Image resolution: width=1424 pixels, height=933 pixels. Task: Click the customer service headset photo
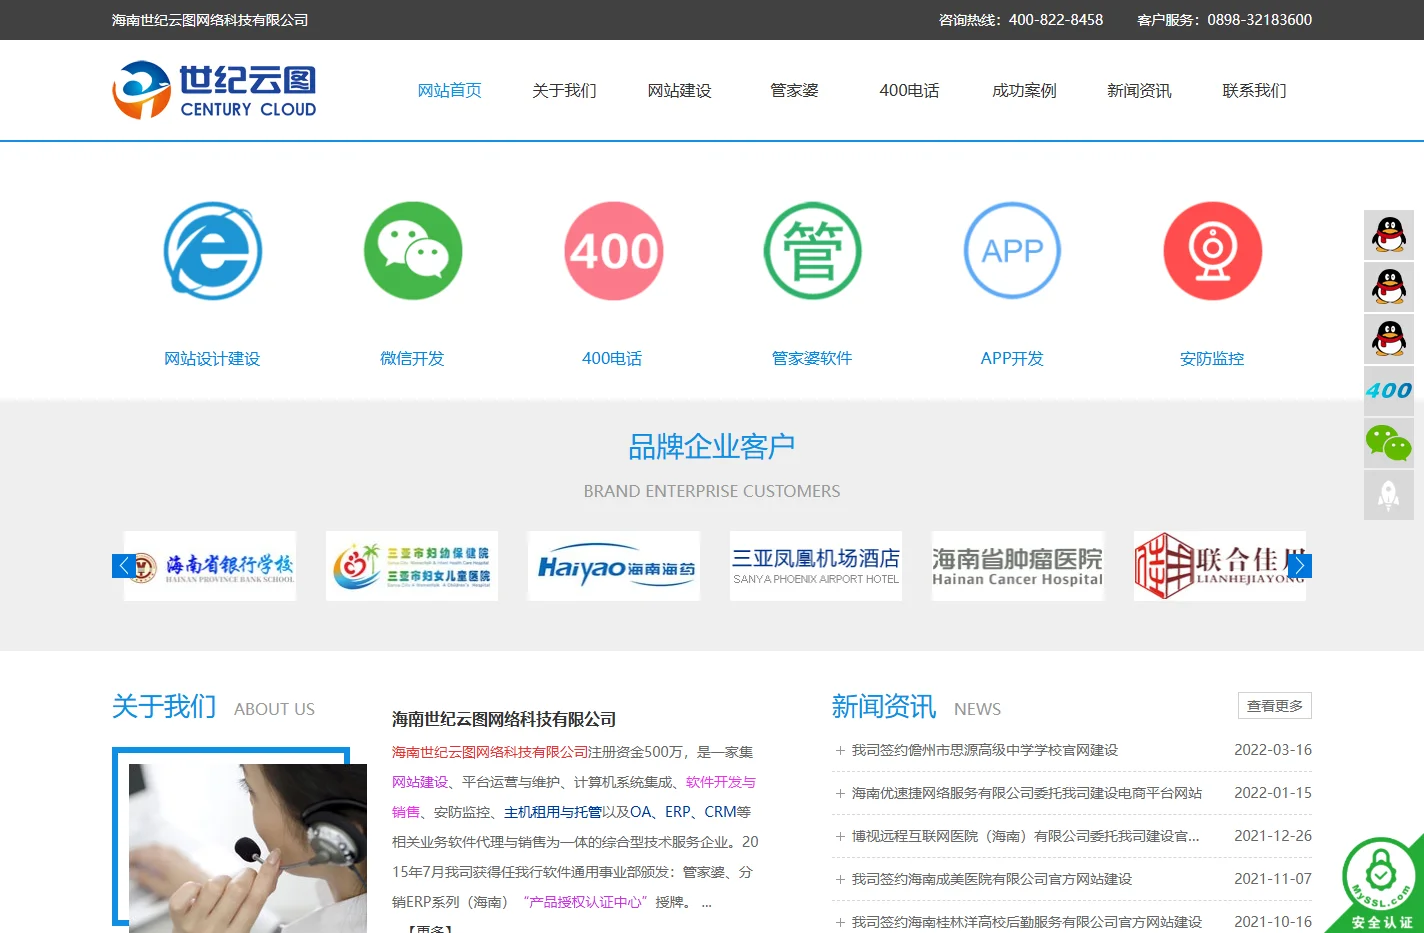(248, 848)
